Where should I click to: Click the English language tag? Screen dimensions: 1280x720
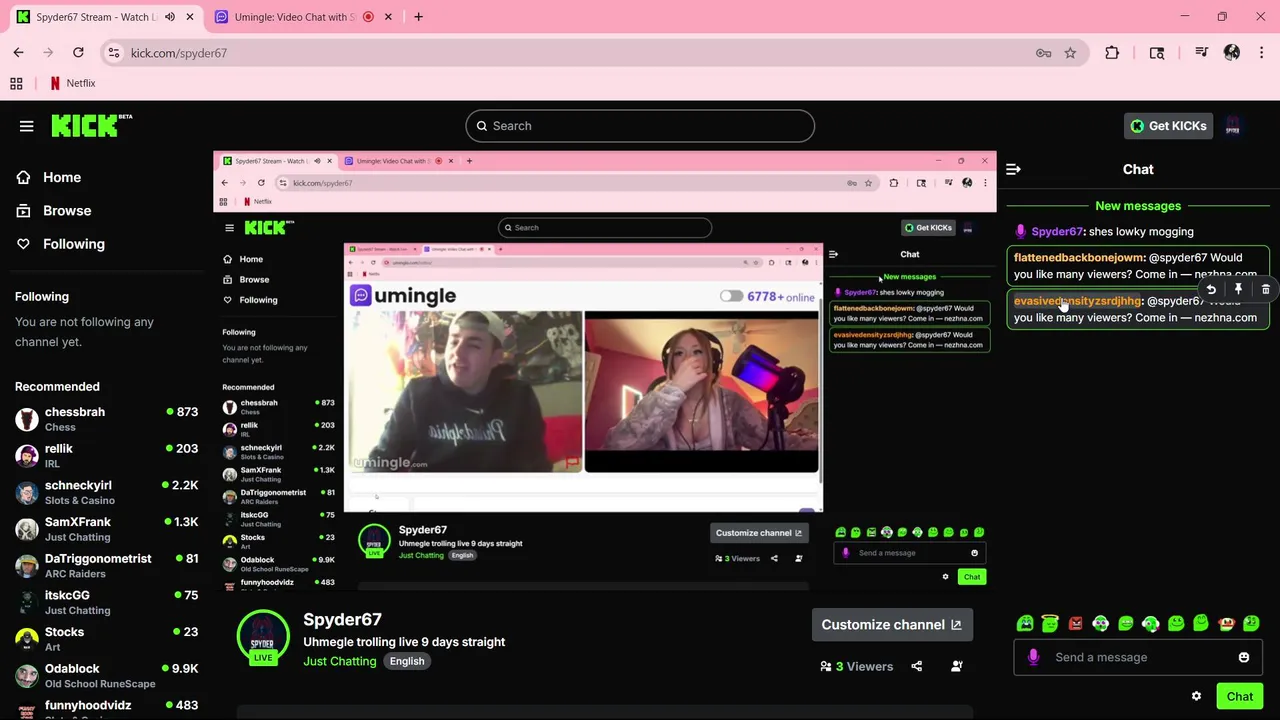point(407,661)
